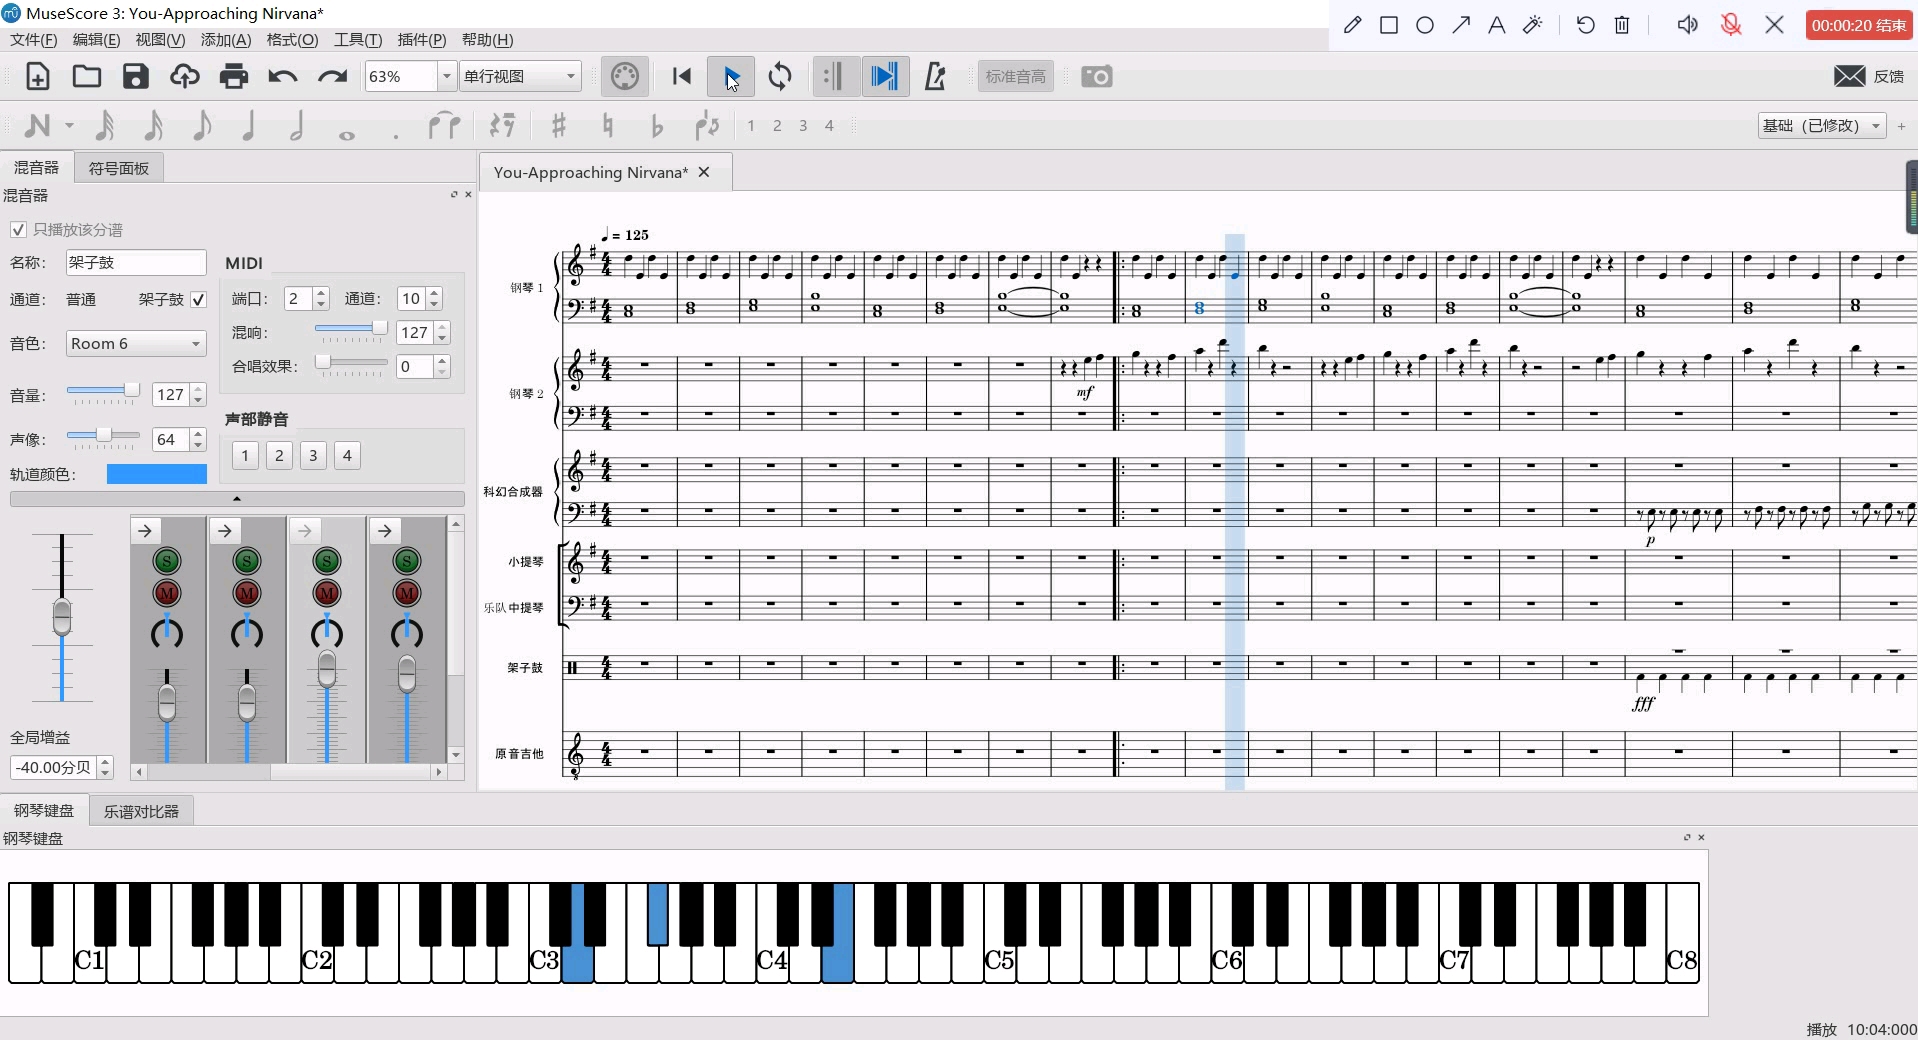Rewind playback to the beginning
The width and height of the screenshot is (1918, 1040).
point(680,76)
